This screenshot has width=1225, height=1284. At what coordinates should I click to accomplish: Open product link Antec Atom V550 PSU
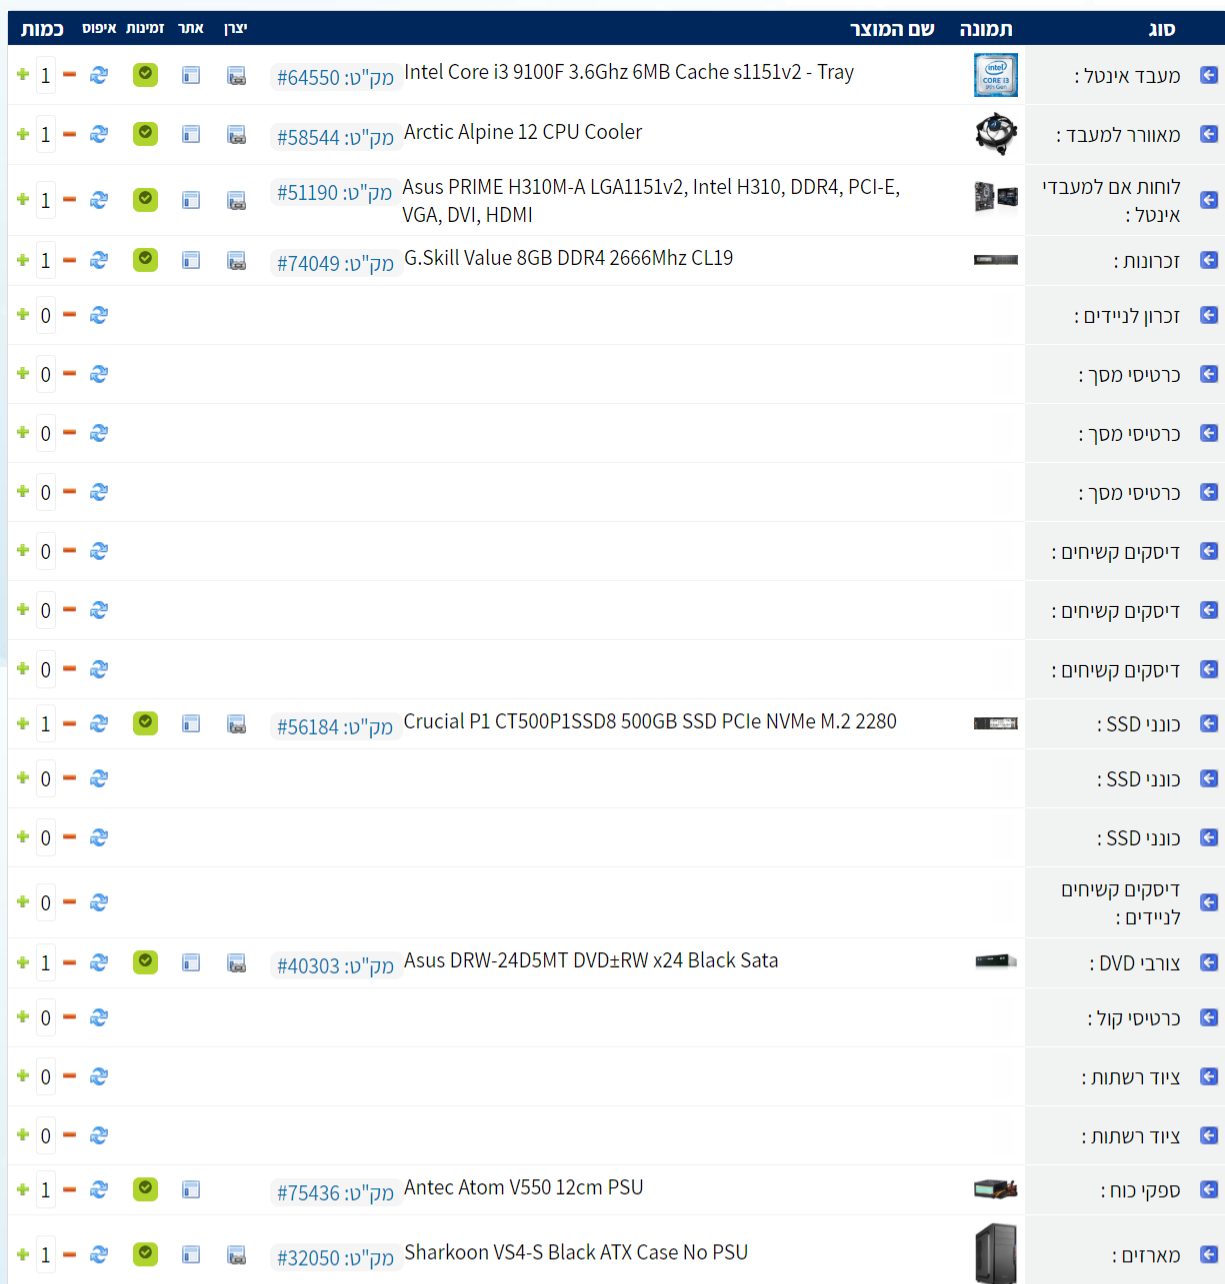tap(524, 1187)
